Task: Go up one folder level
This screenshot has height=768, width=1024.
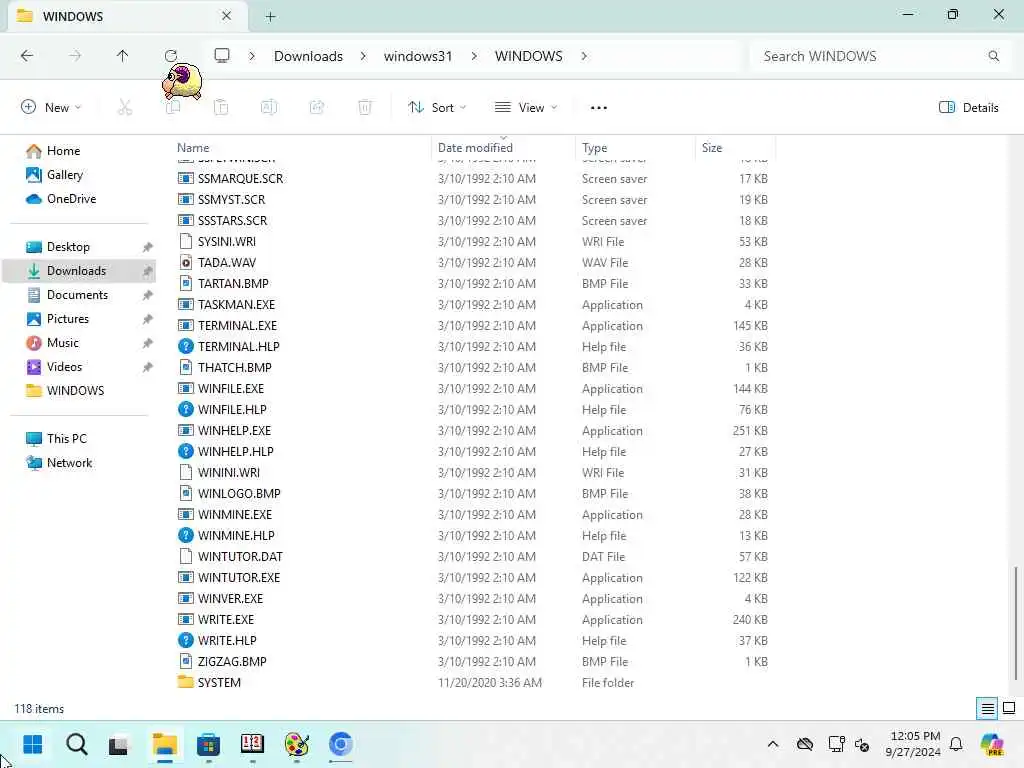Action: point(122,56)
